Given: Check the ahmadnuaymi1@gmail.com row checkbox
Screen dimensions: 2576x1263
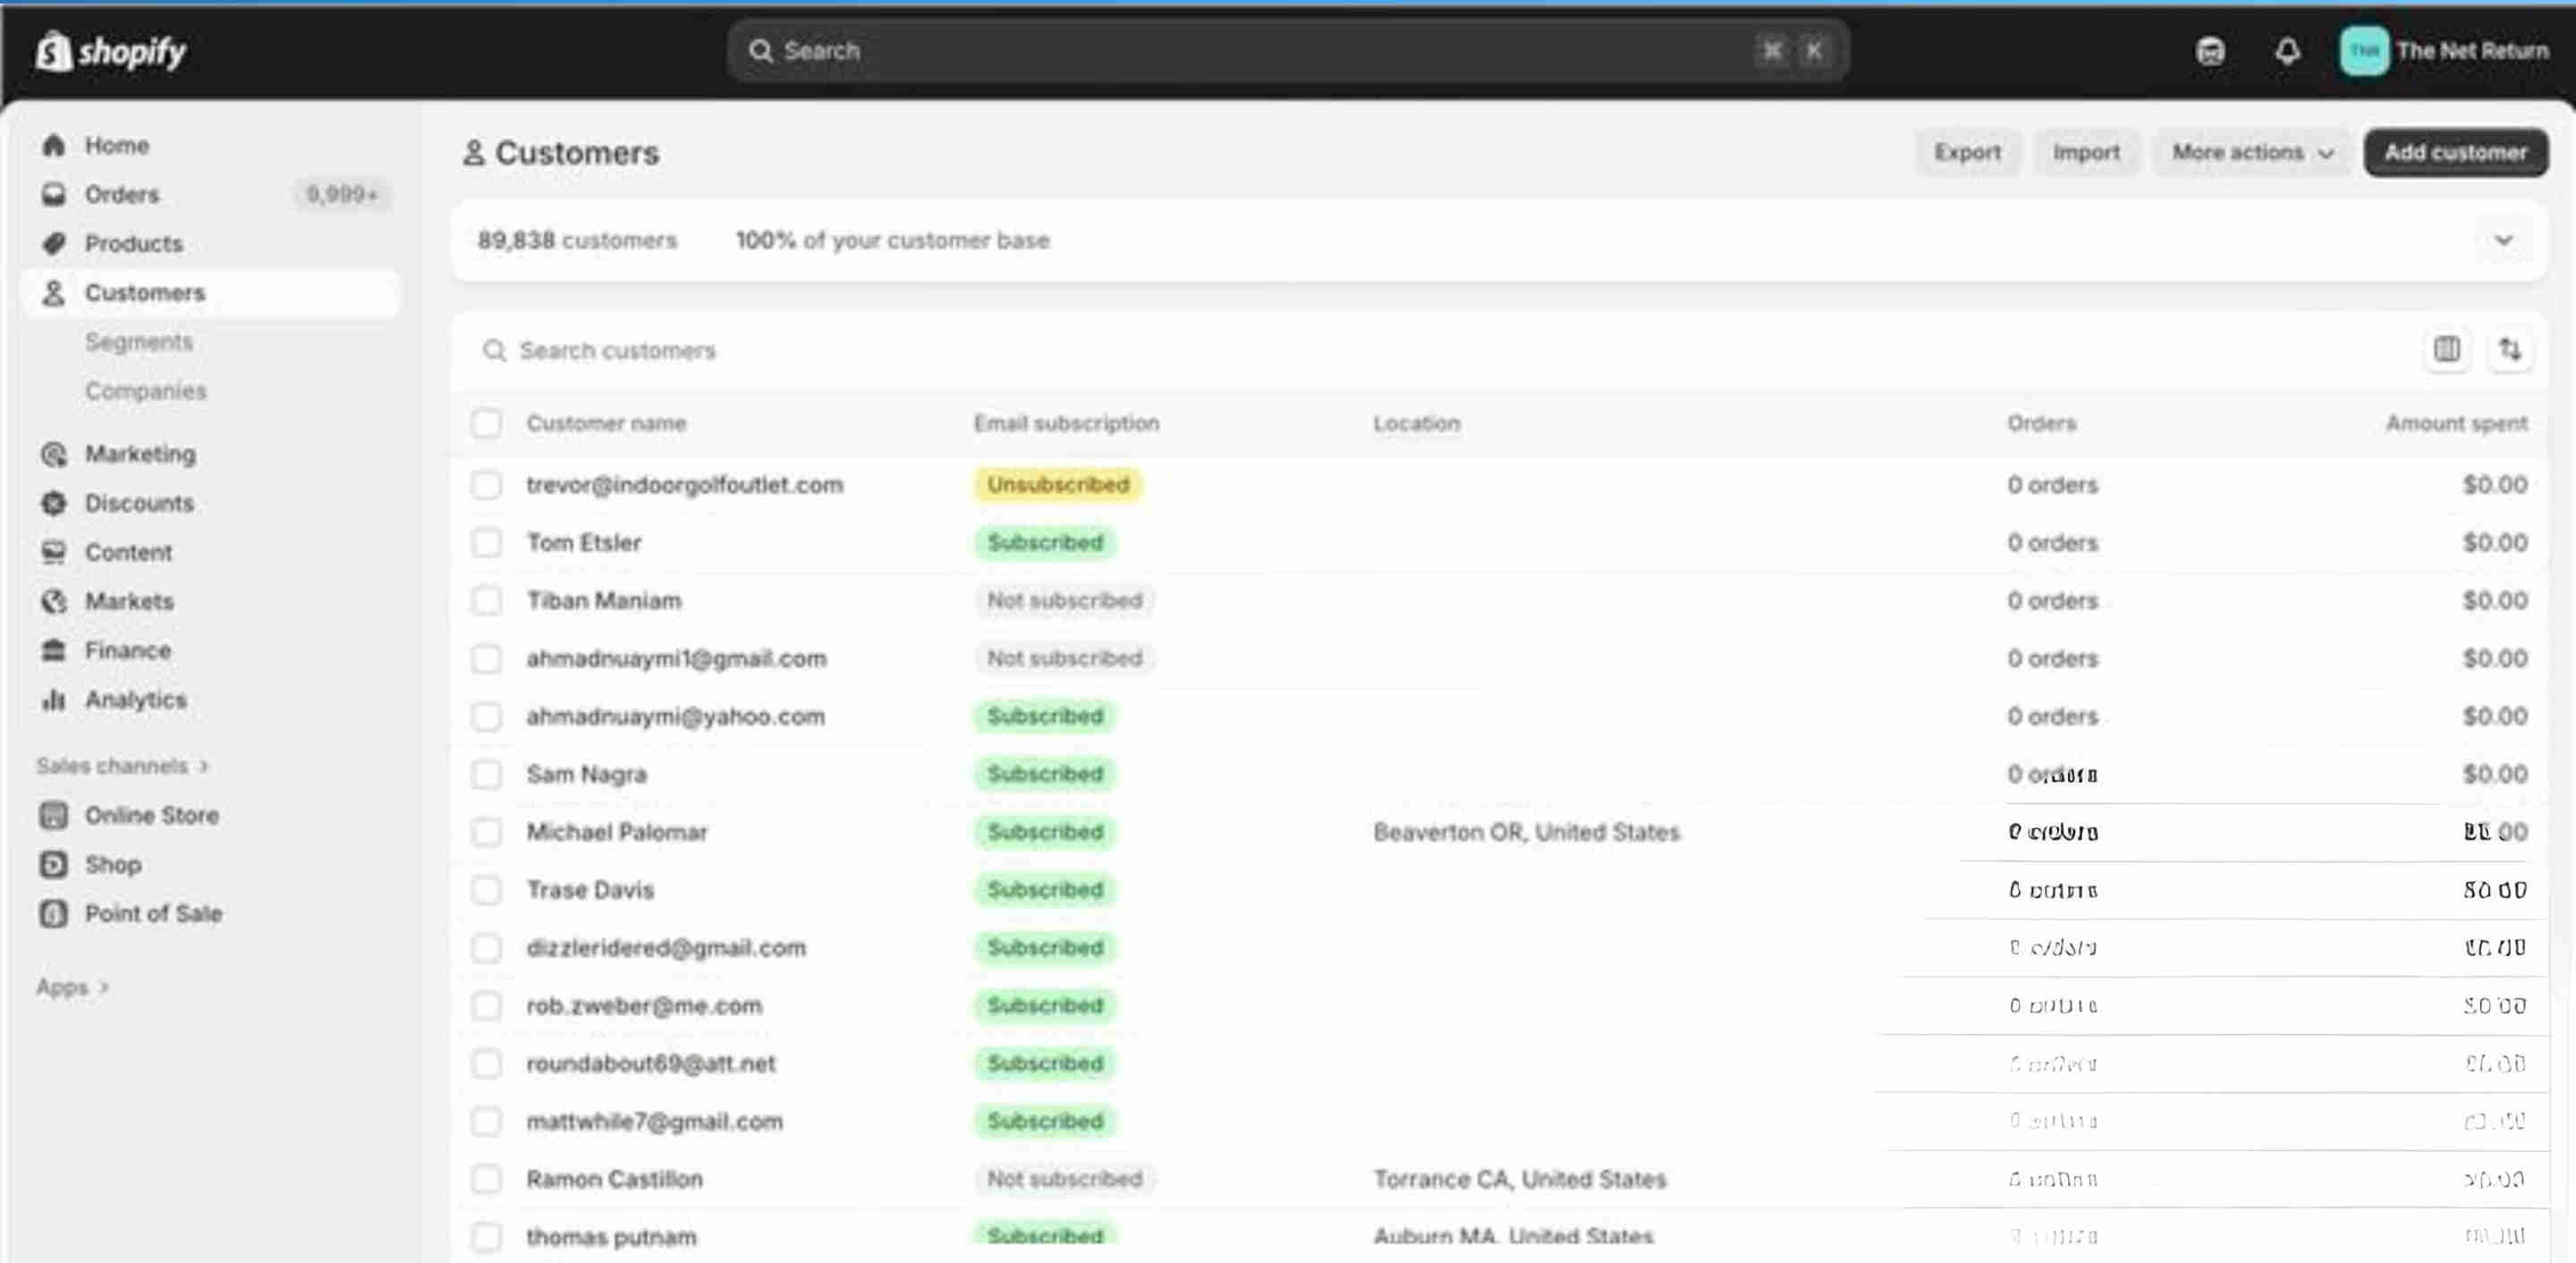Looking at the screenshot, I should coord(487,659).
